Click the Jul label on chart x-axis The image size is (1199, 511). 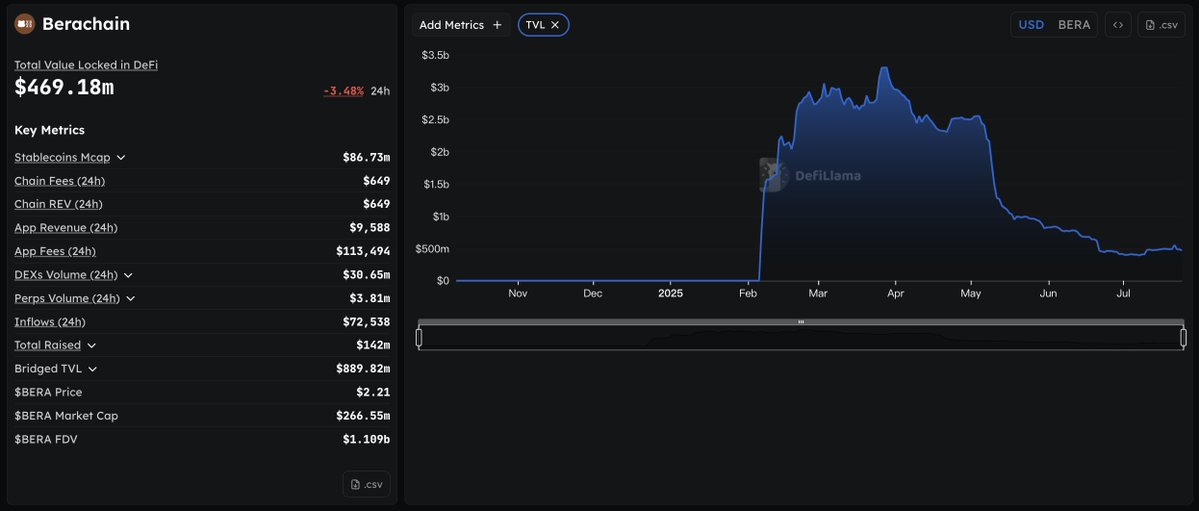coord(1124,293)
